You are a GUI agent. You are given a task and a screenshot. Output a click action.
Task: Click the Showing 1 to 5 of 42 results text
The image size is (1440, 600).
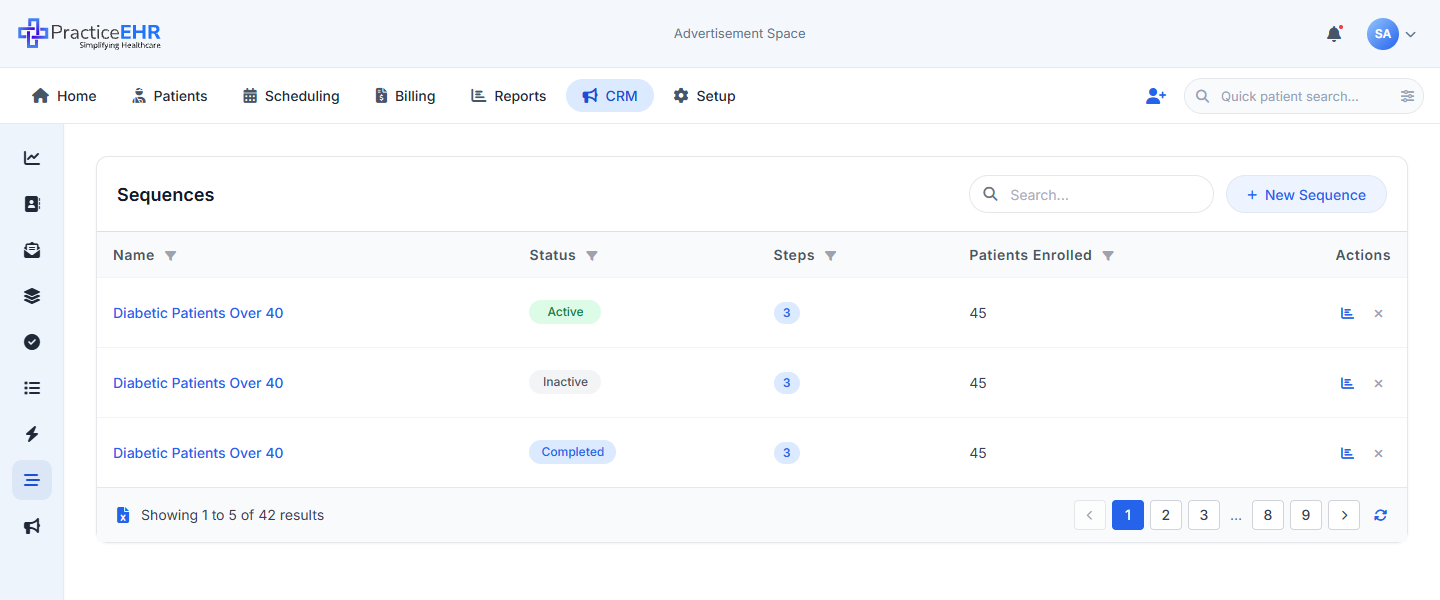point(233,515)
